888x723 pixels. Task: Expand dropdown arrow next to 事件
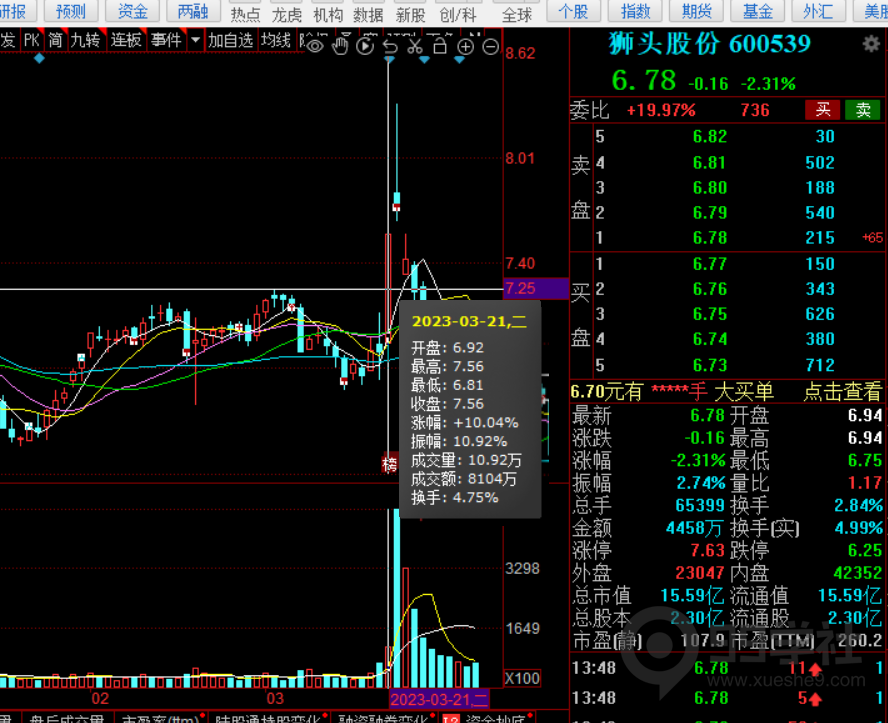[x=195, y=41]
